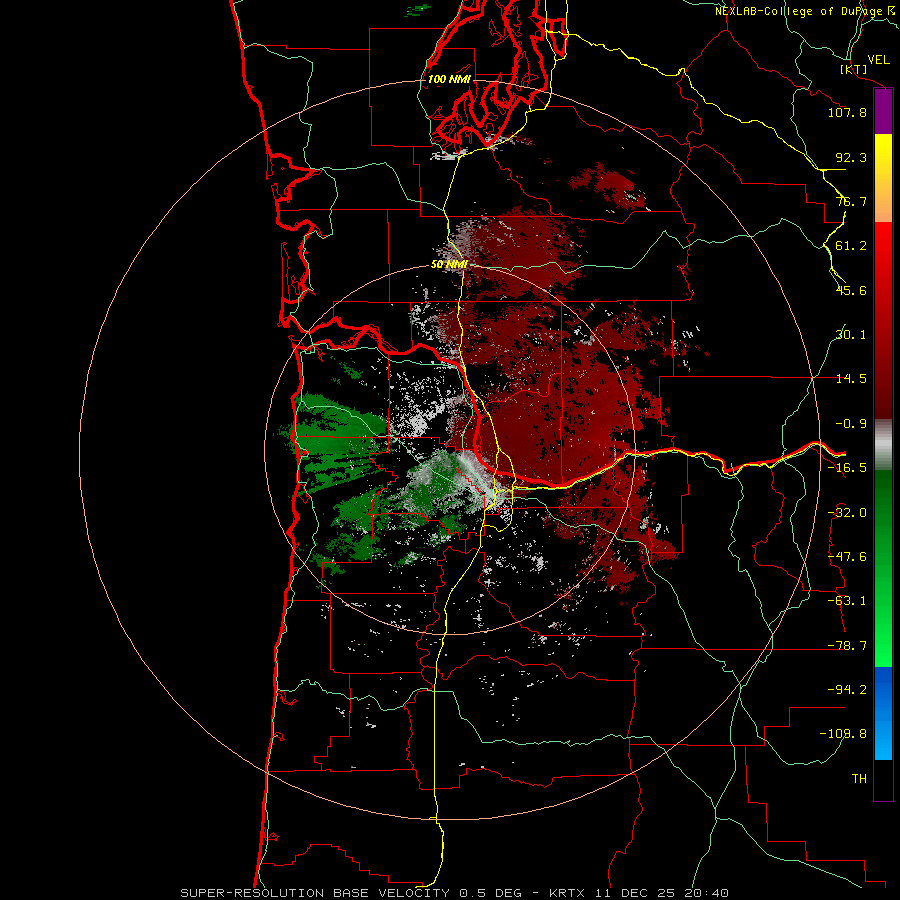
Task: Click the yellow-orange segment of the color bar
Action: 883,178
